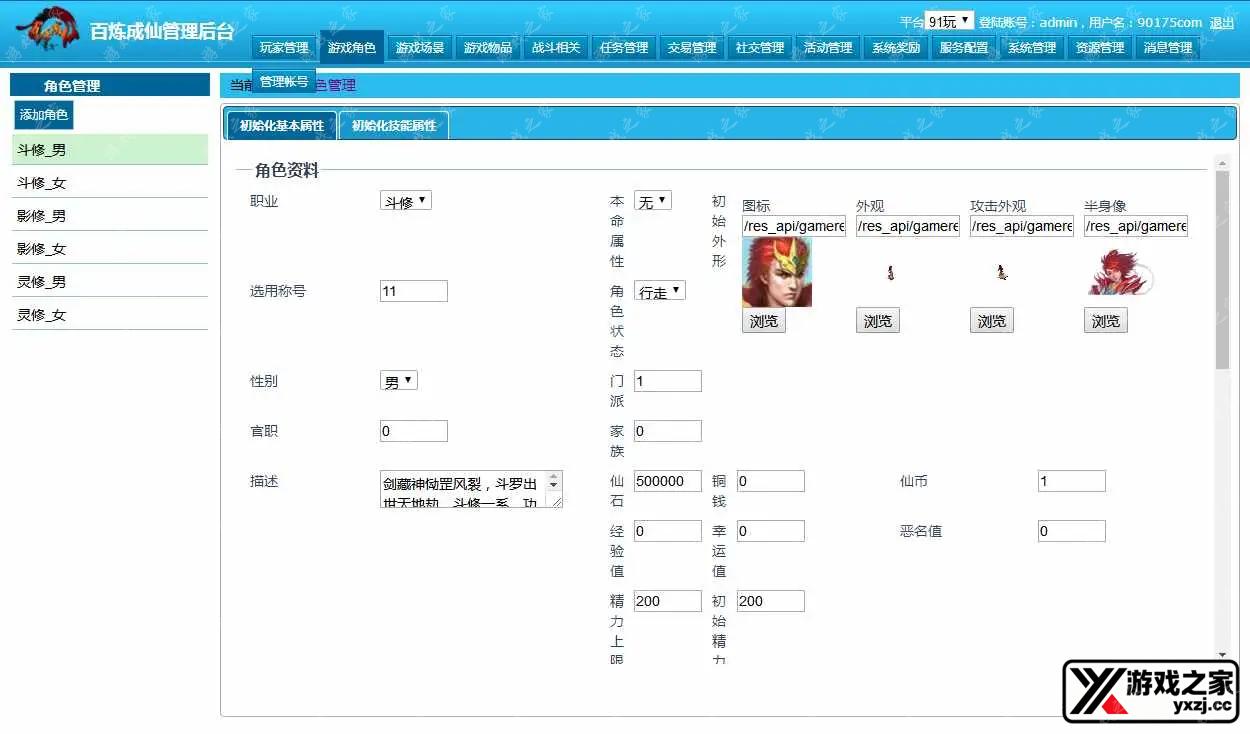Click the red-haired character icon thumbnail
Image resolution: width=1250 pixels, height=734 pixels.
tap(776, 272)
